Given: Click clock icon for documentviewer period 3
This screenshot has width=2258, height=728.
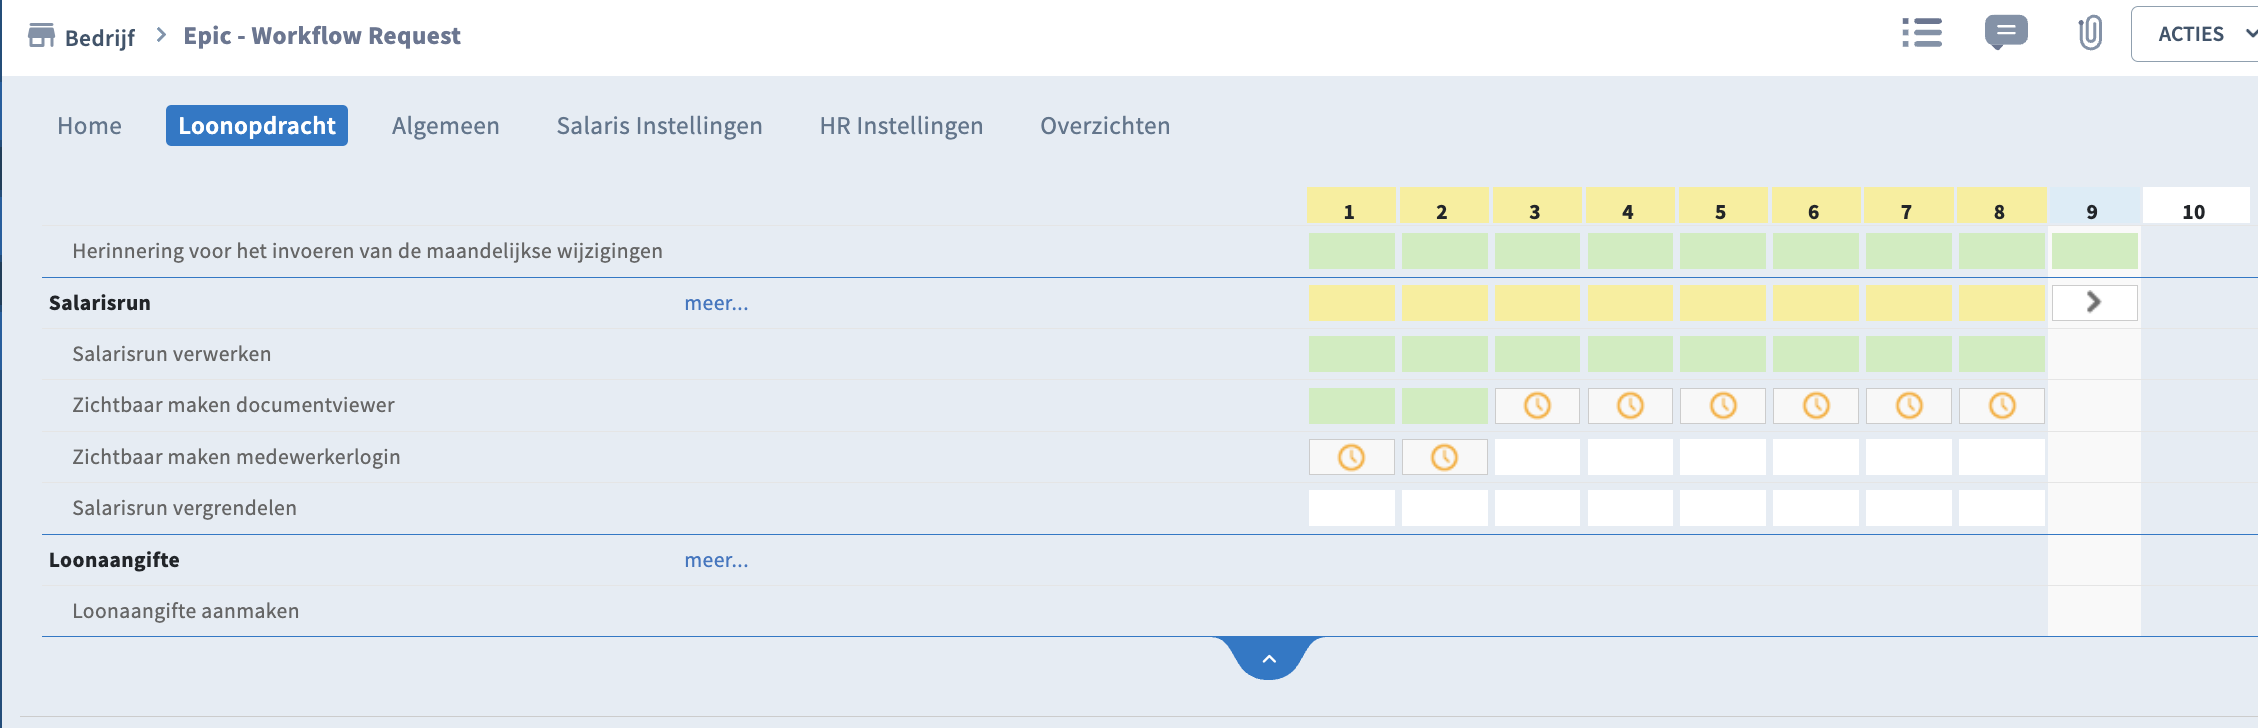Looking at the screenshot, I should [1537, 405].
